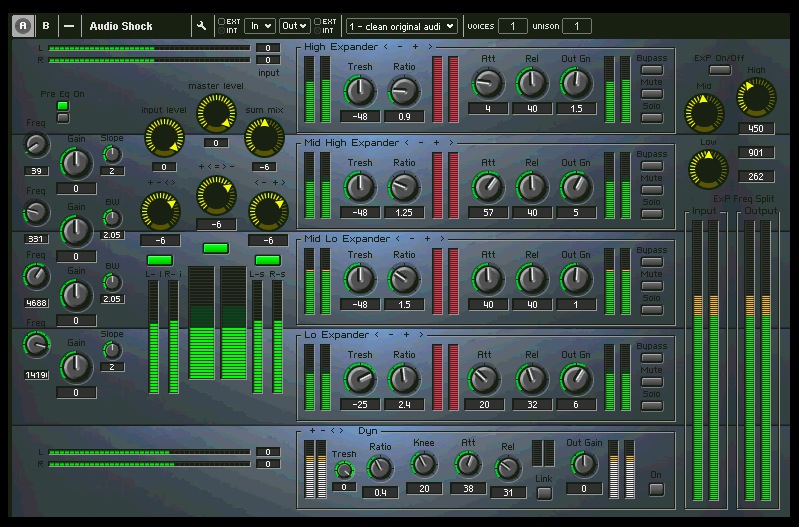This screenshot has width=799, height=527.
Task: Click the plus in High Expander header
Action: [x=415, y=46]
